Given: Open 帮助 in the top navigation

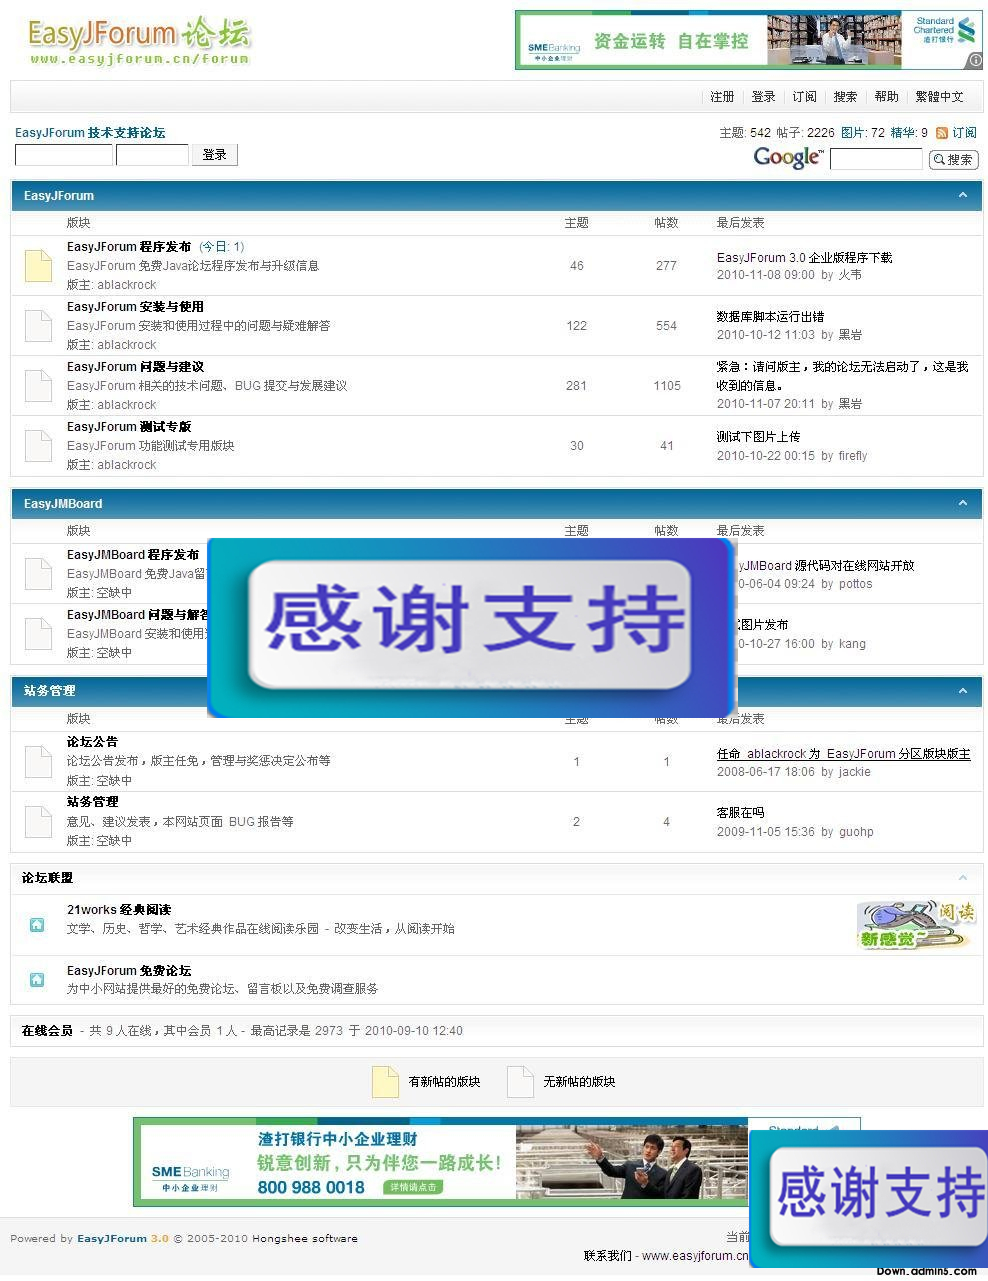Looking at the screenshot, I should tap(886, 97).
